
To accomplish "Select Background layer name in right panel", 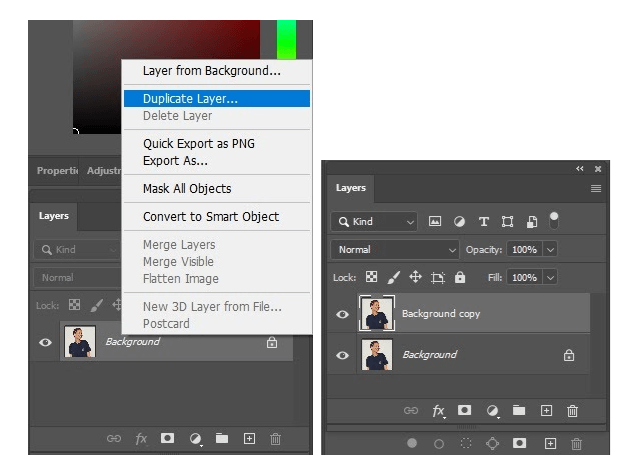I will pos(429,355).
